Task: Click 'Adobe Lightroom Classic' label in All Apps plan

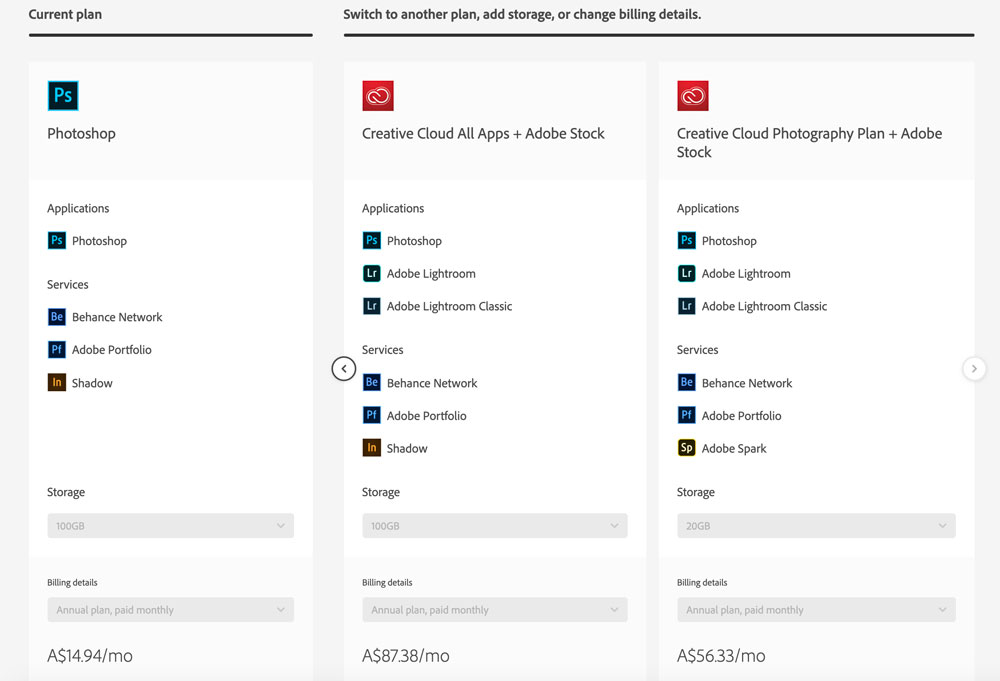Action: click(x=450, y=306)
